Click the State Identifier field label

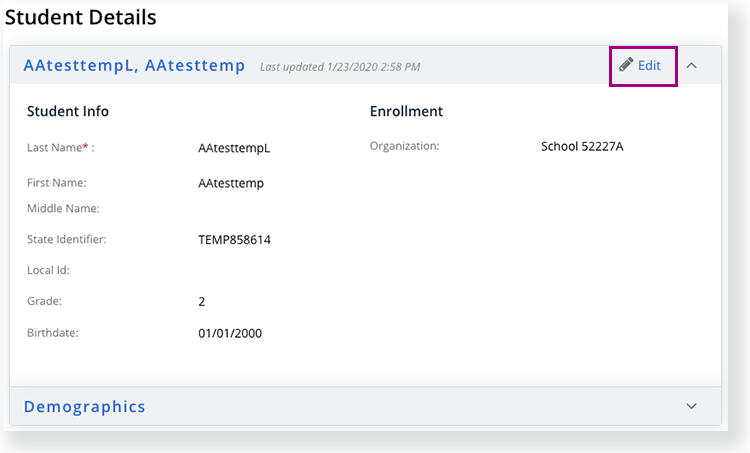[66, 239]
